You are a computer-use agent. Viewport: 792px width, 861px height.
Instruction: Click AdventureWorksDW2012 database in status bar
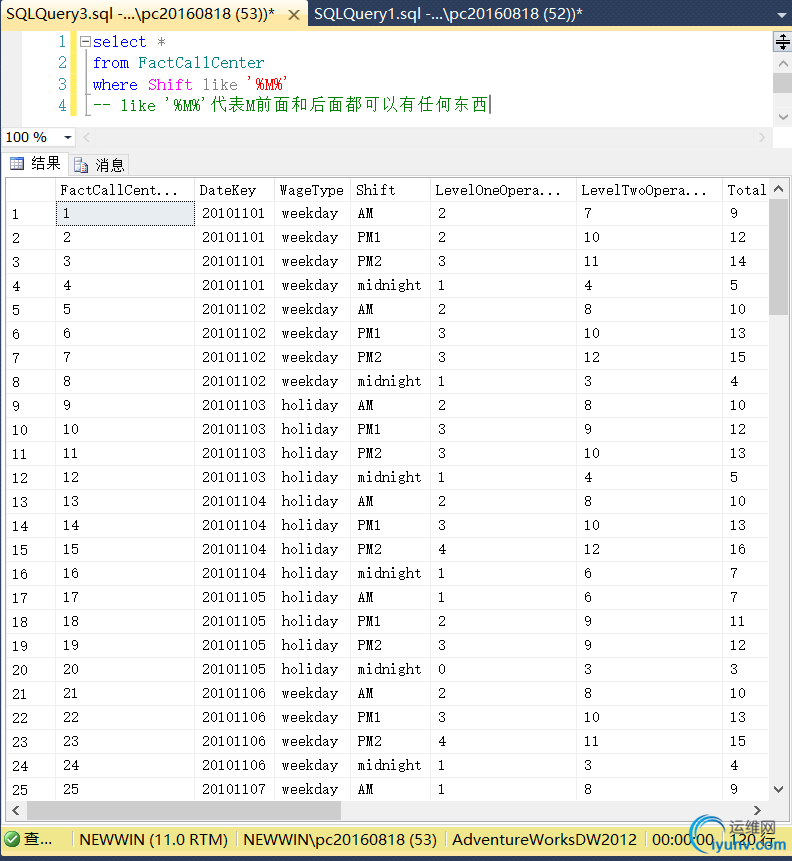[544, 839]
